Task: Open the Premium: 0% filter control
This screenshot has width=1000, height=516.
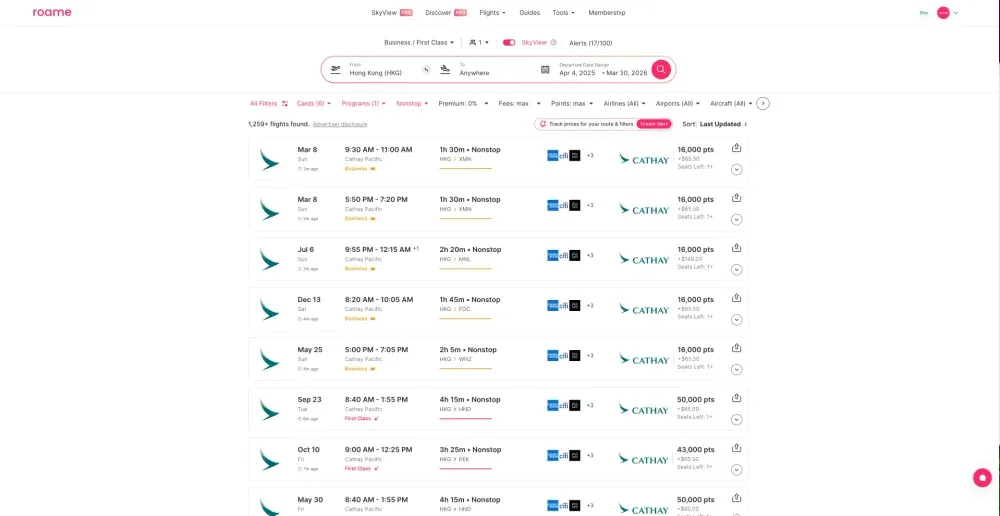Action: pyautogui.click(x=463, y=103)
